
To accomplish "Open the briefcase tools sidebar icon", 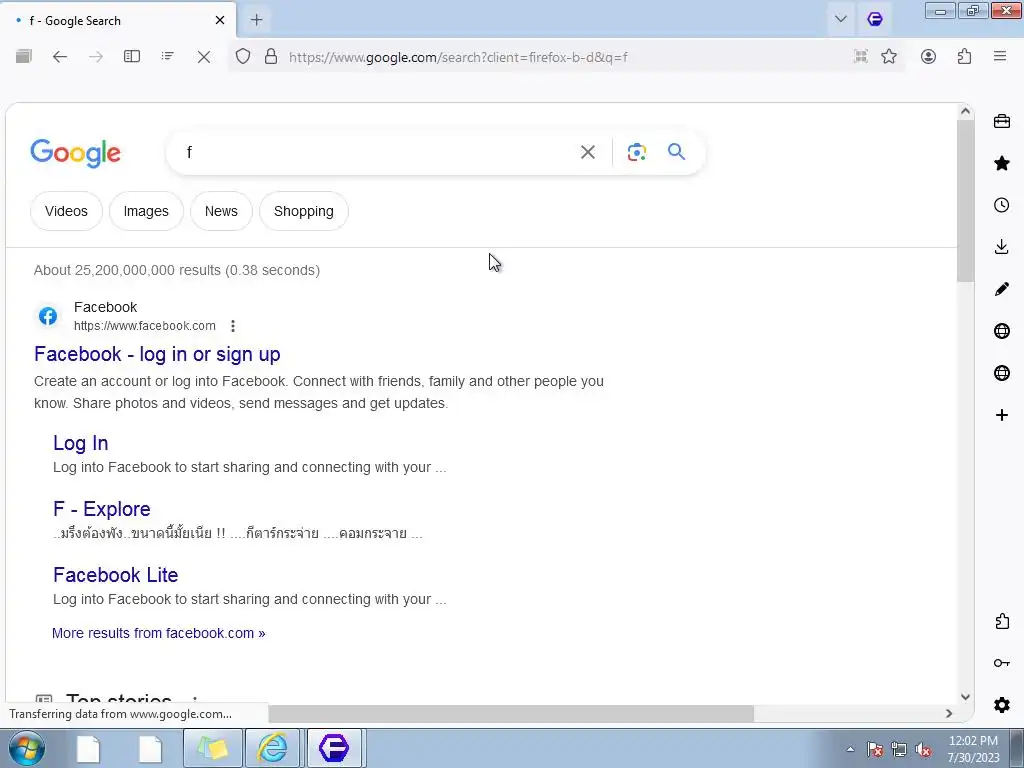I will [x=1002, y=121].
